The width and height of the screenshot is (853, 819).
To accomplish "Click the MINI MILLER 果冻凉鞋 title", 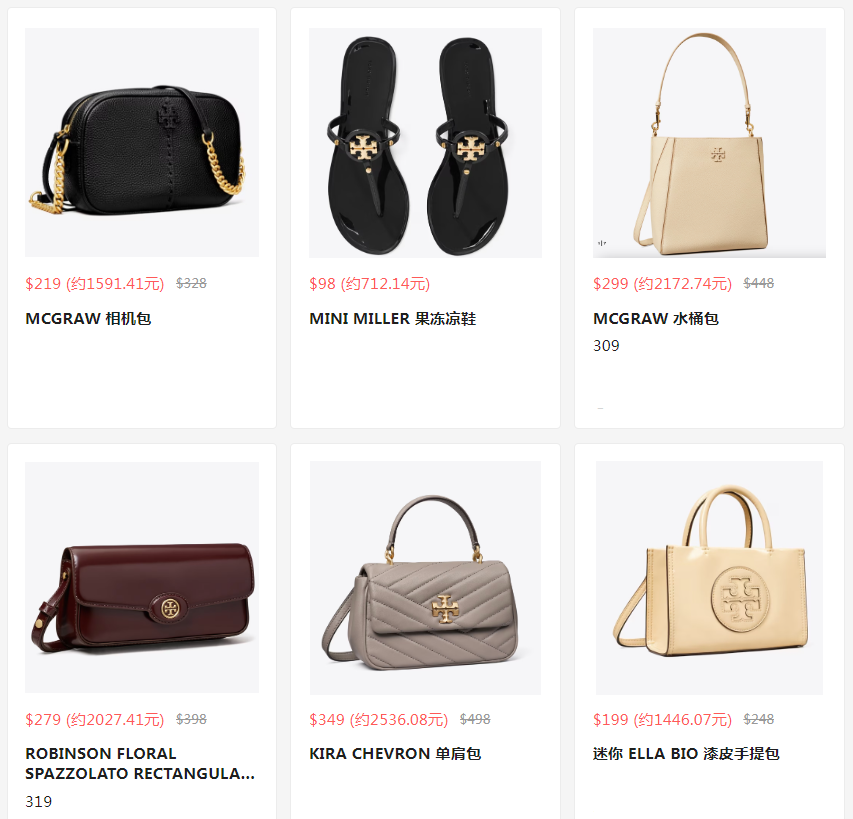I will click(392, 318).
